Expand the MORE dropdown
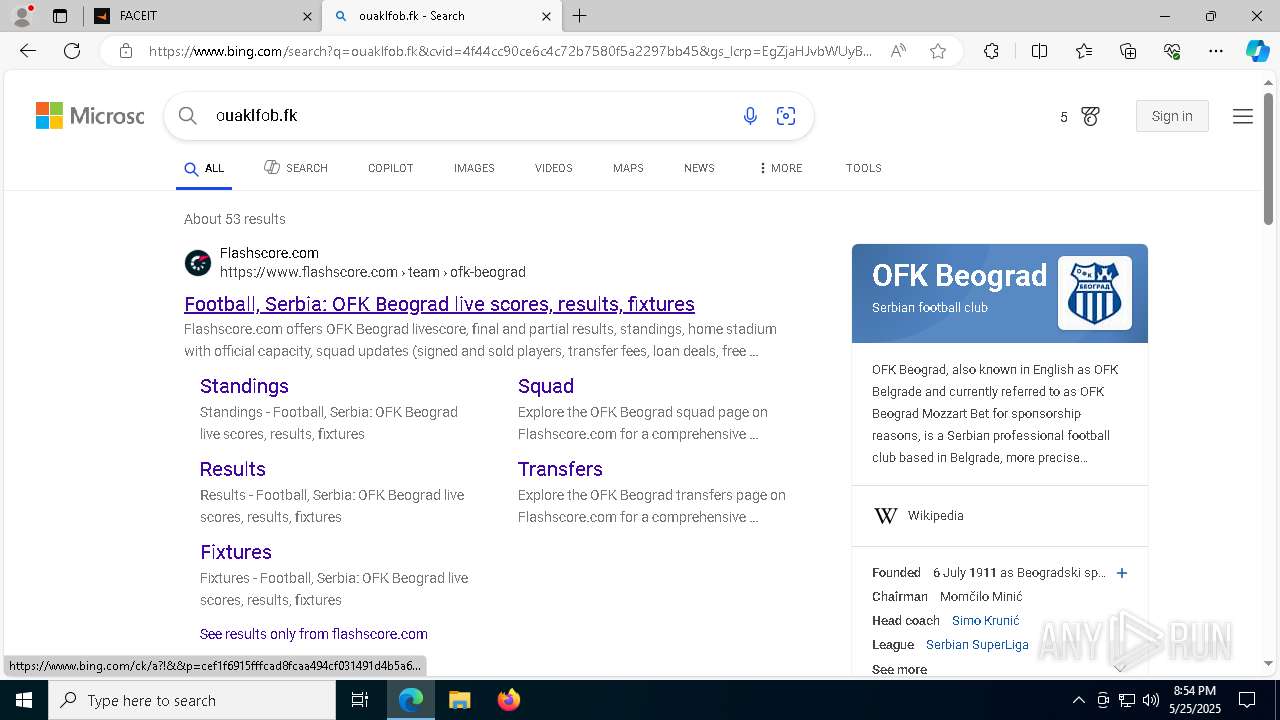This screenshot has height=720, width=1280. click(x=781, y=168)
